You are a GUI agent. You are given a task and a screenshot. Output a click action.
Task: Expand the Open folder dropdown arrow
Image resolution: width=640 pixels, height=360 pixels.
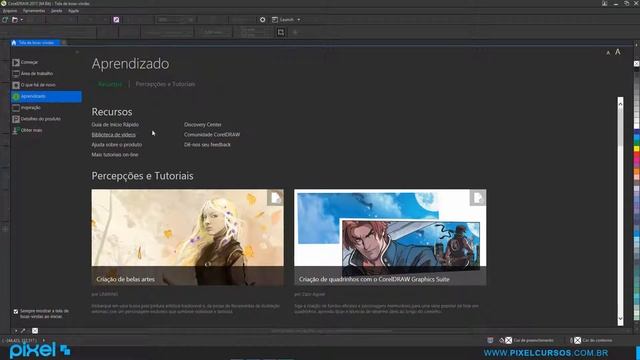click(22, 20)
